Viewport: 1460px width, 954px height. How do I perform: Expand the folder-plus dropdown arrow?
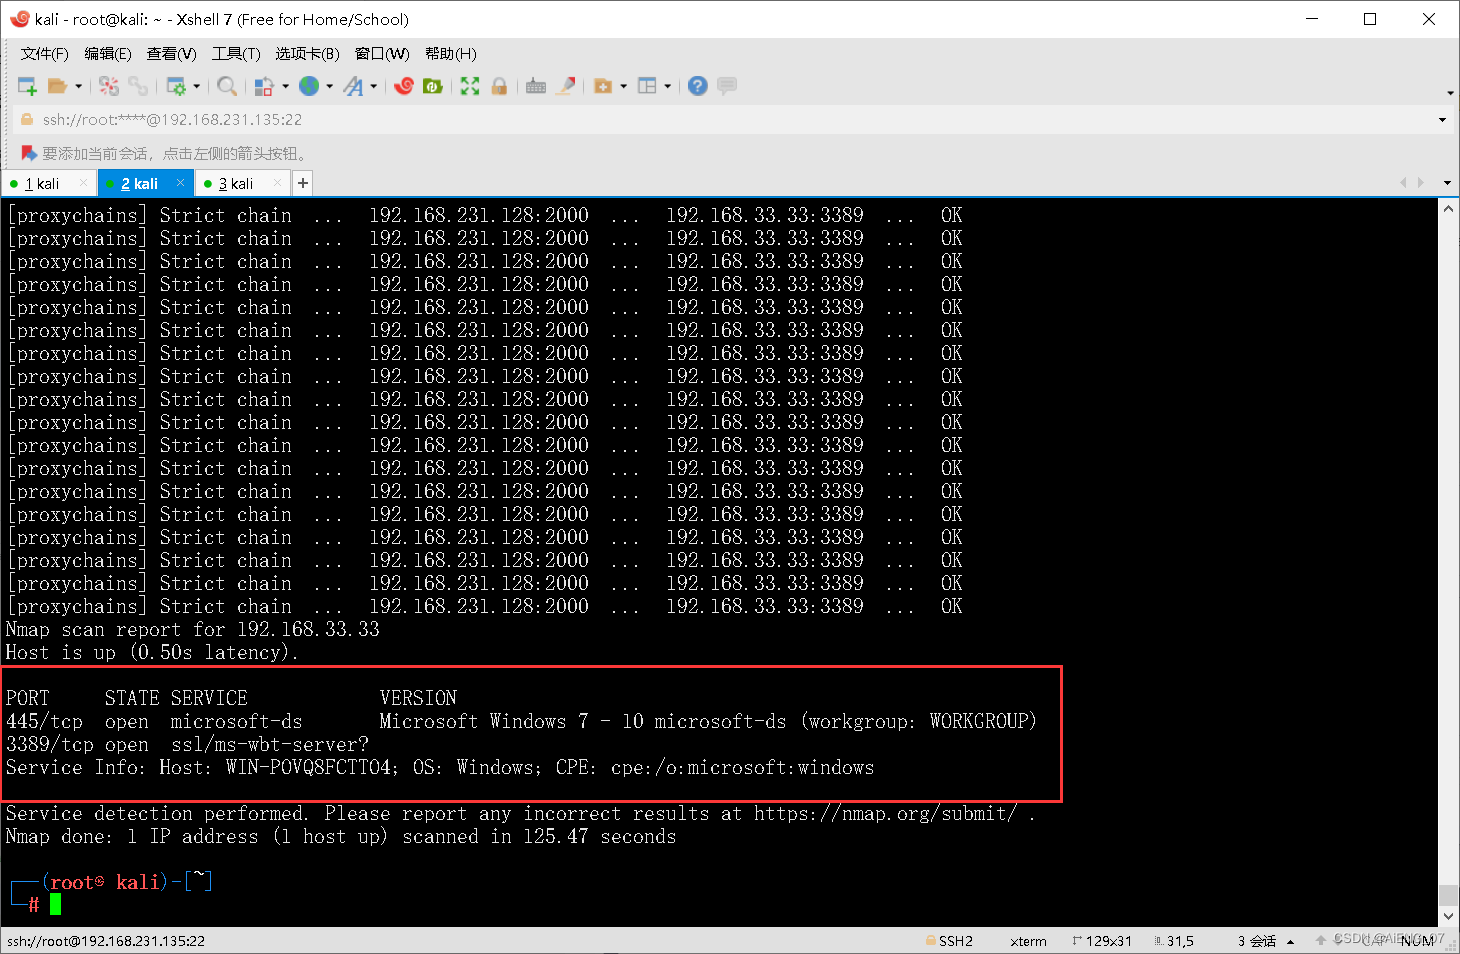[623, 86]
